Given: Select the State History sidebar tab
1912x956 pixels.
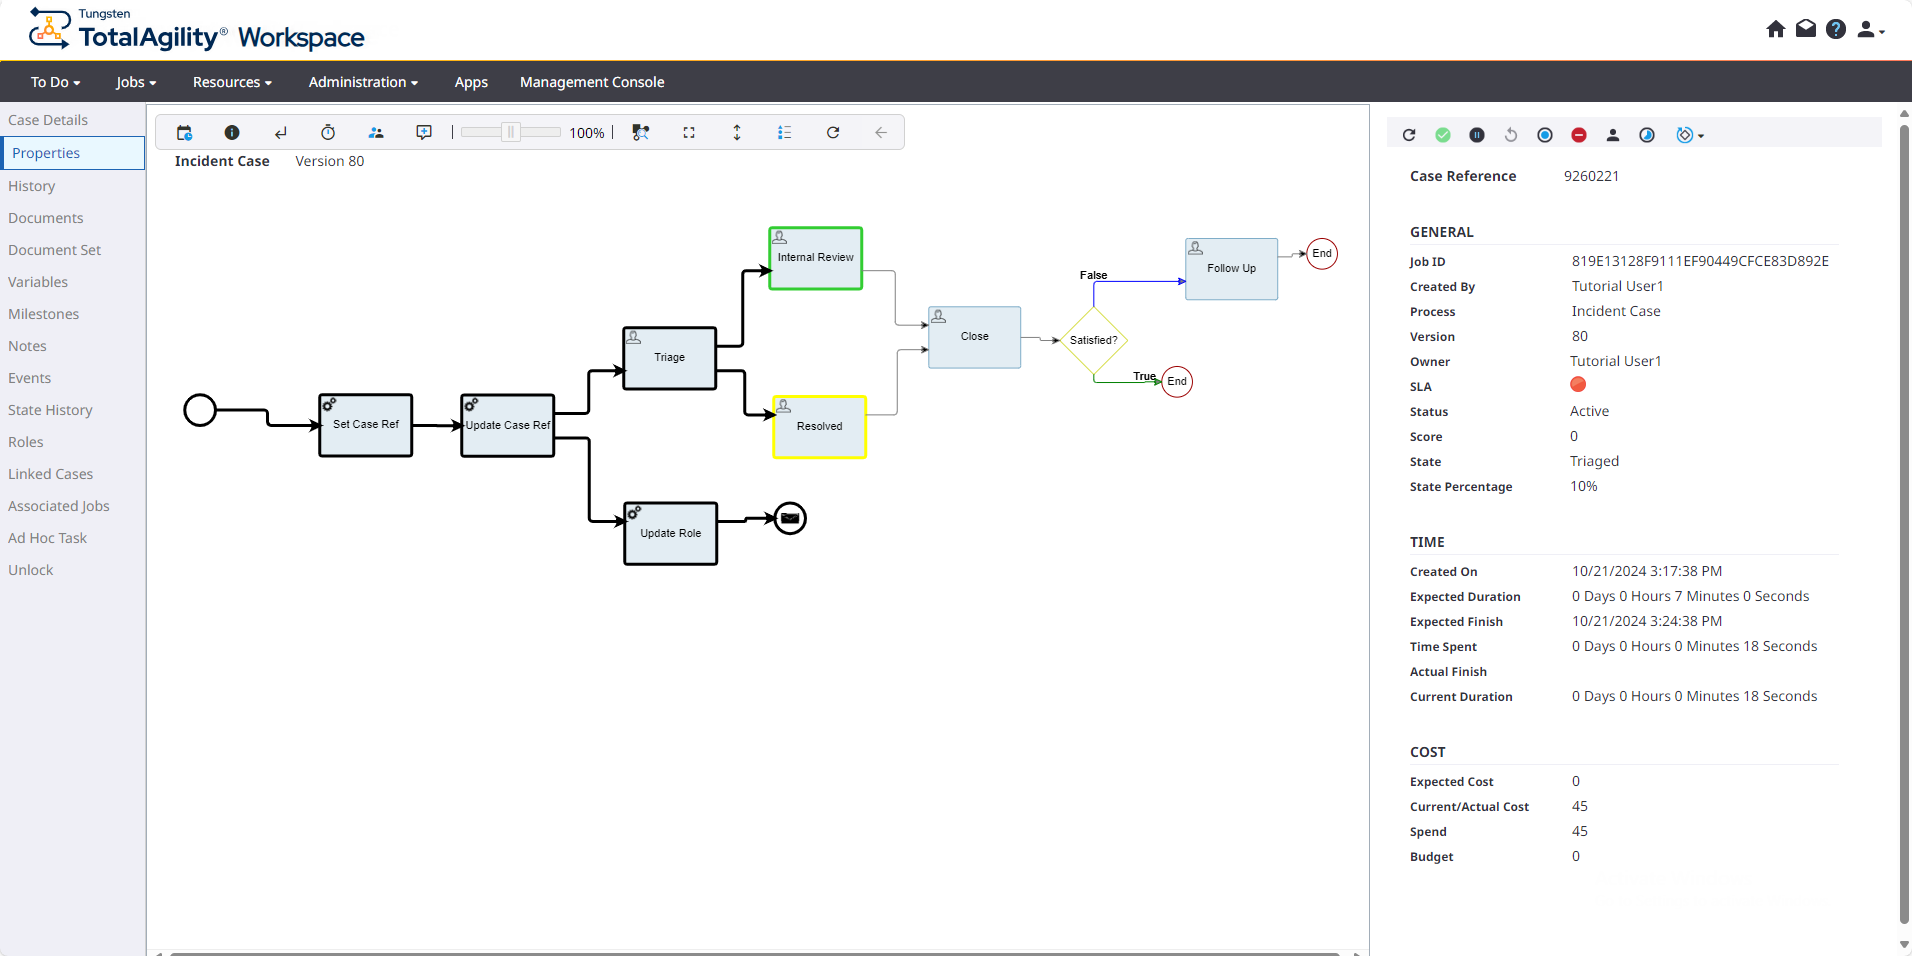Looking at the screenshot, I should pyautogui.click(x=50, y=410).
